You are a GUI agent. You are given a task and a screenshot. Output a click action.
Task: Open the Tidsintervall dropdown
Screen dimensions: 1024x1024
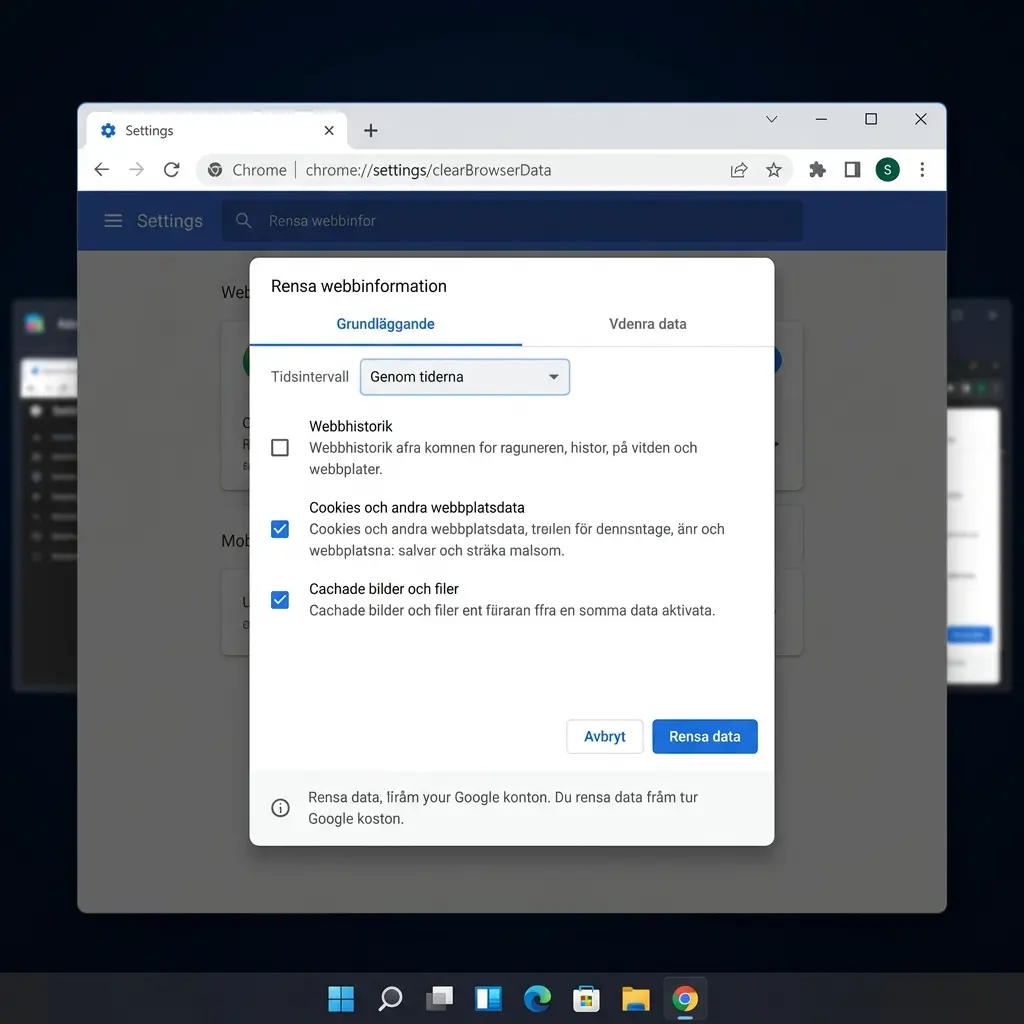point(464,377)
